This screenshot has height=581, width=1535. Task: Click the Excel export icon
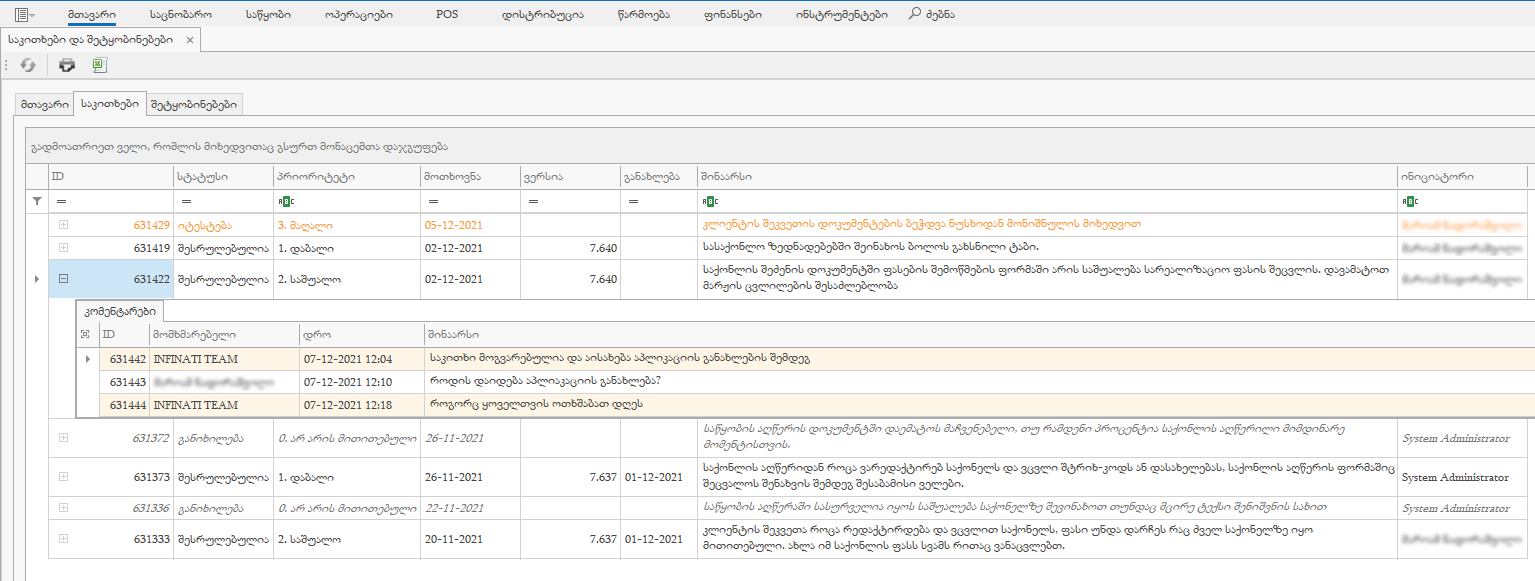pyautogui.click(x=99, y=65)
